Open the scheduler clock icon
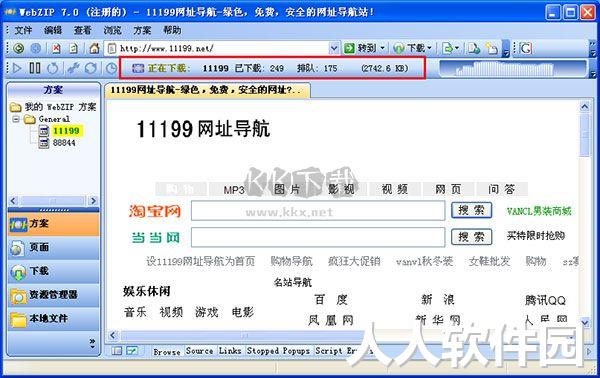This screenshot has height=378, width=600. click(111, 68)
